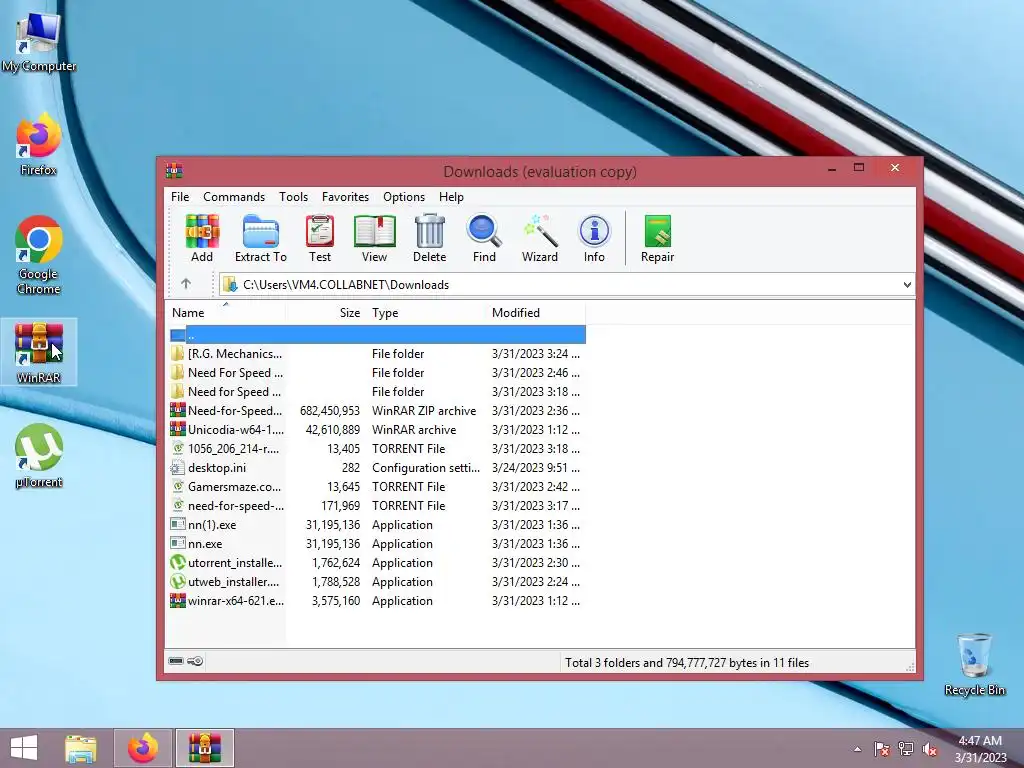Image resolution: width=1024 pixels, height=768 pixels.
Task: Select the µTorrent desktop shortcut
Action: (39, 456)
